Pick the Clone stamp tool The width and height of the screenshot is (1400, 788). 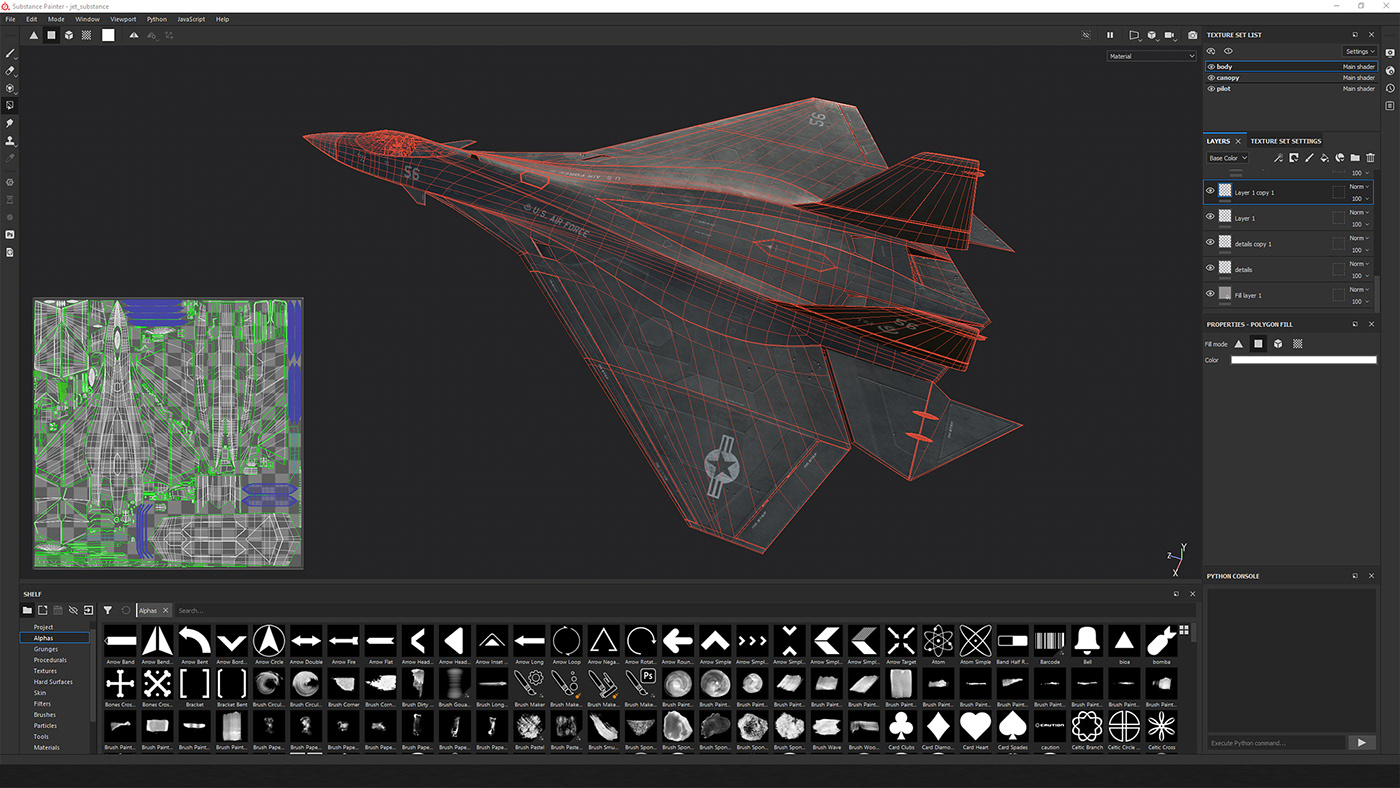[x=11, y=140]
